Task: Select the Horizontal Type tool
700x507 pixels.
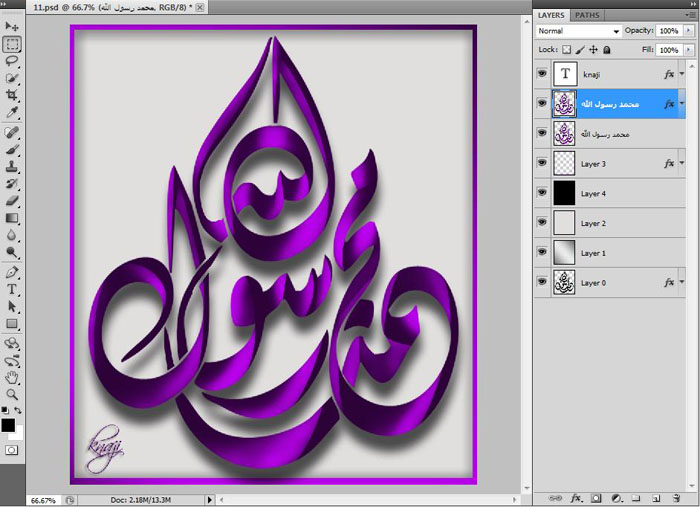Action: click(x=13, y=289)
